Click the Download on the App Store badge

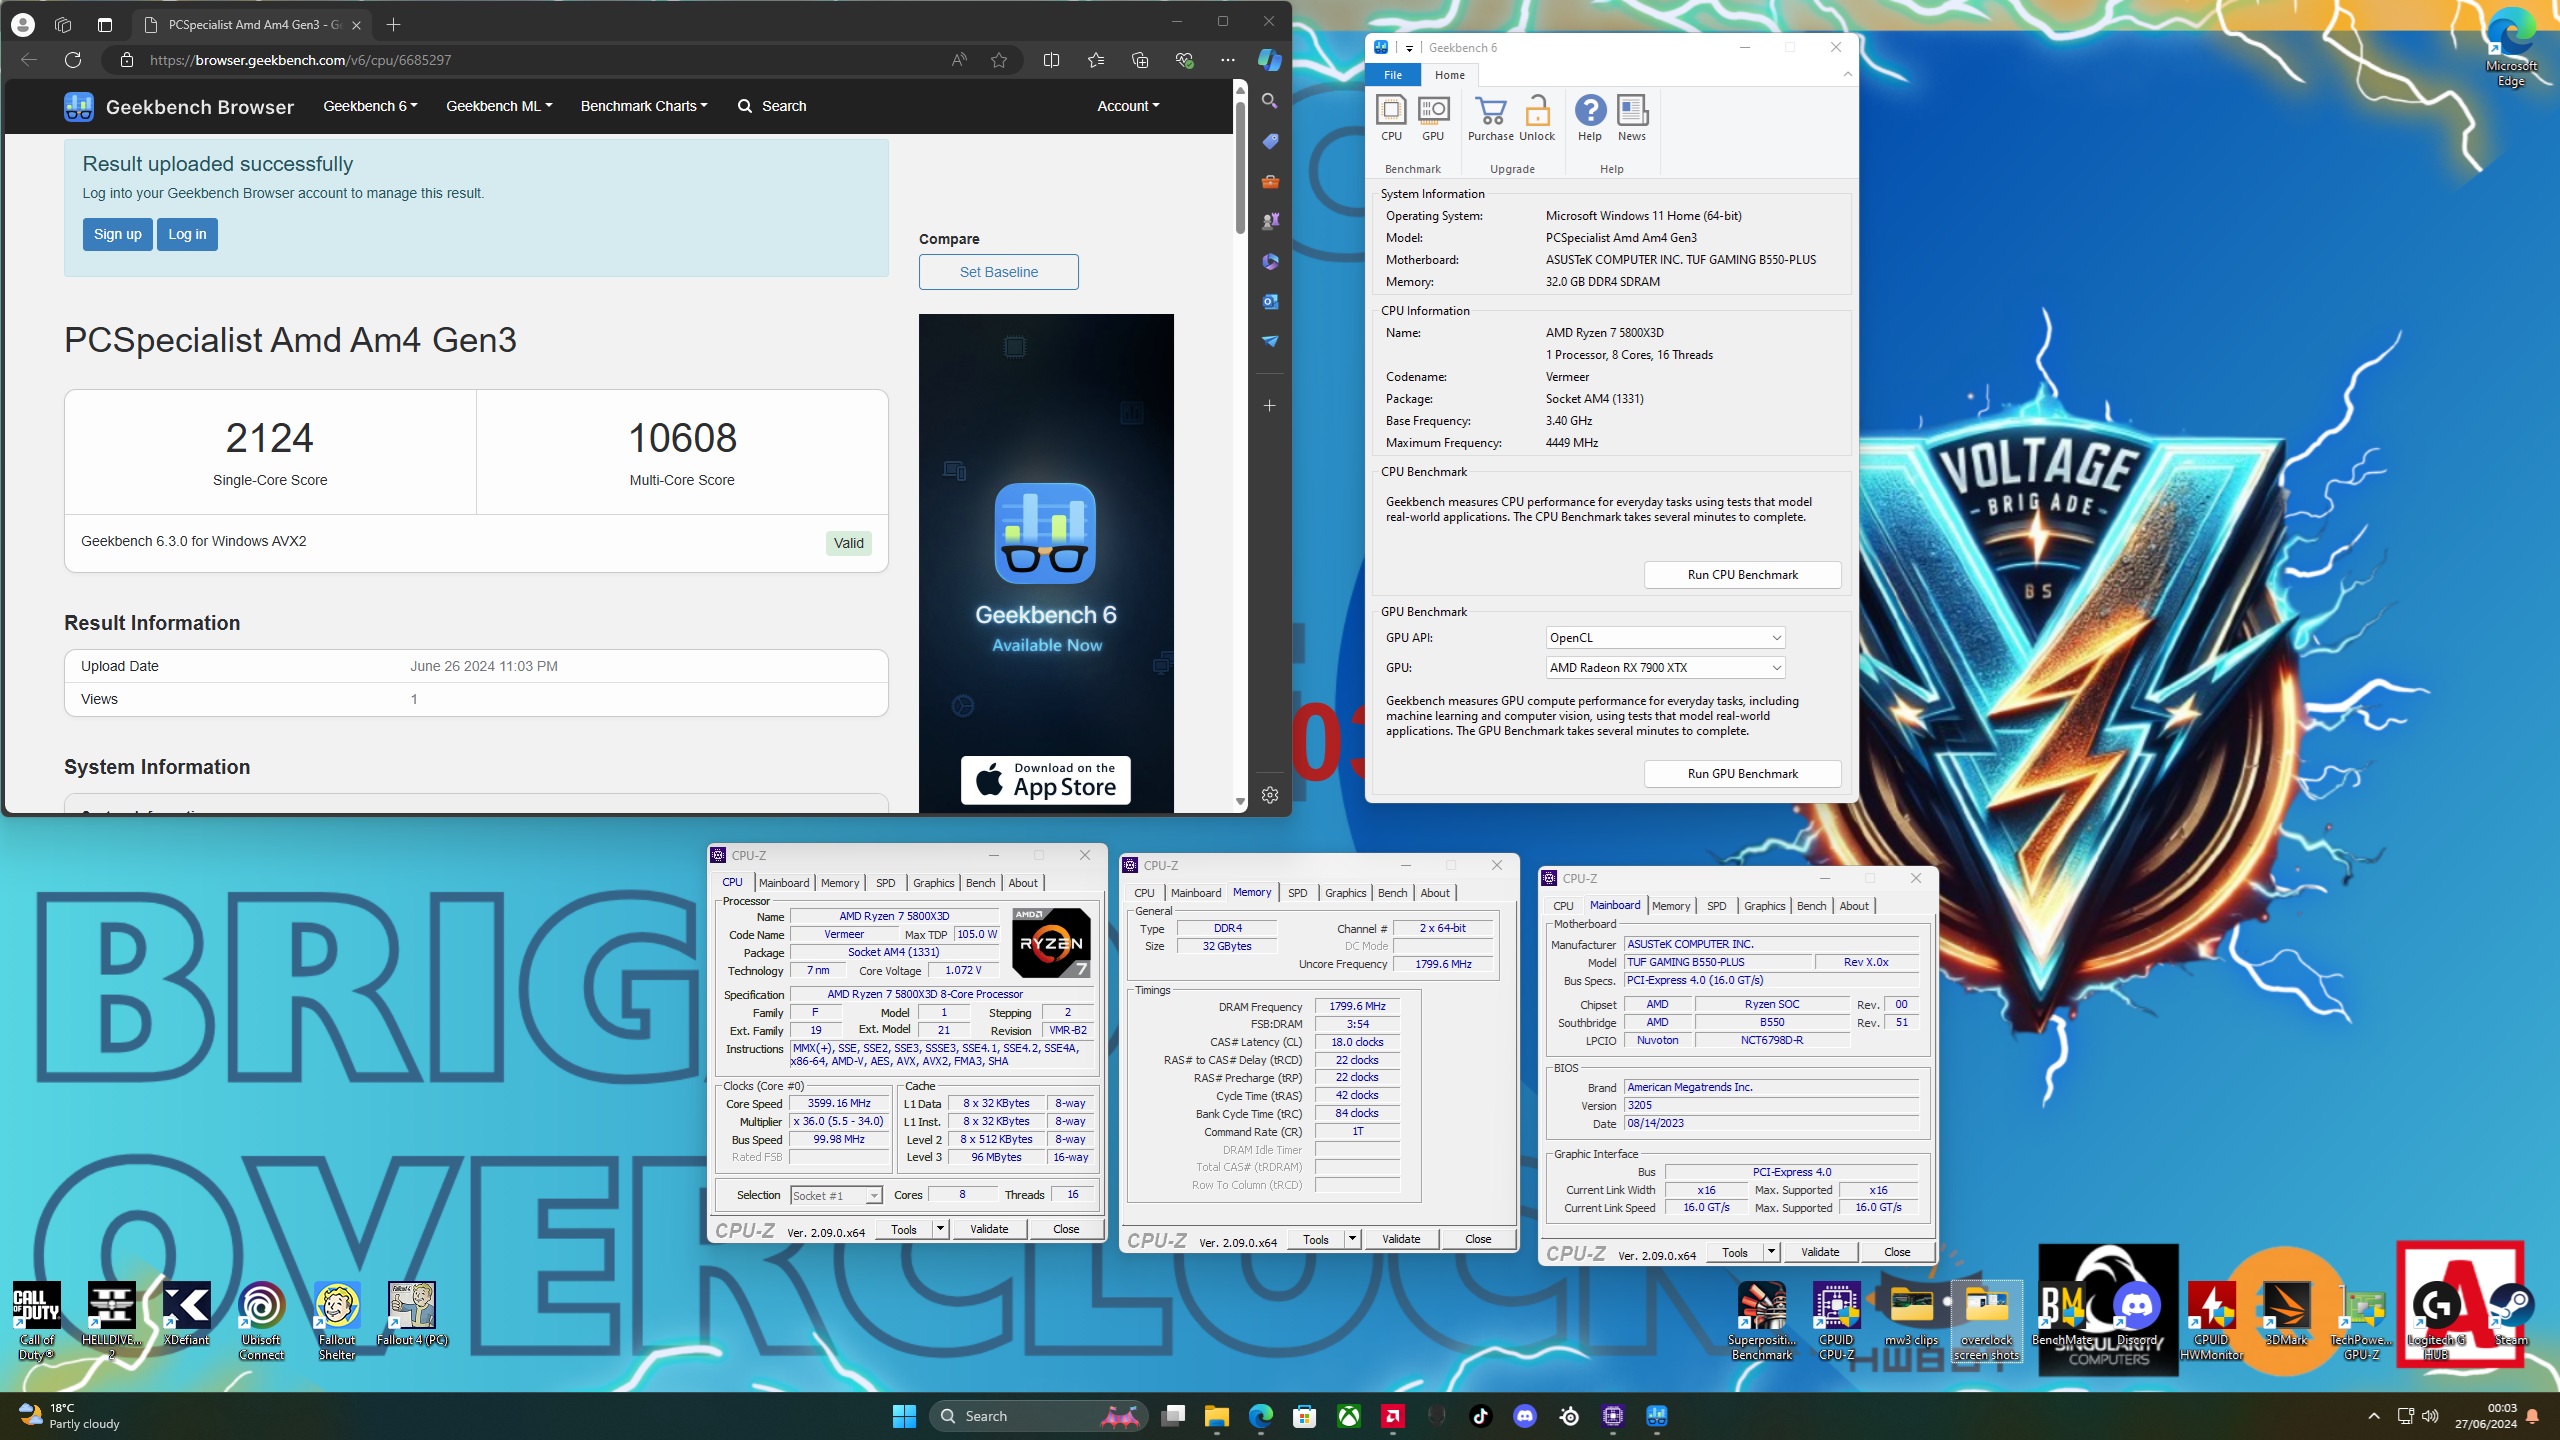(1045, 780)
